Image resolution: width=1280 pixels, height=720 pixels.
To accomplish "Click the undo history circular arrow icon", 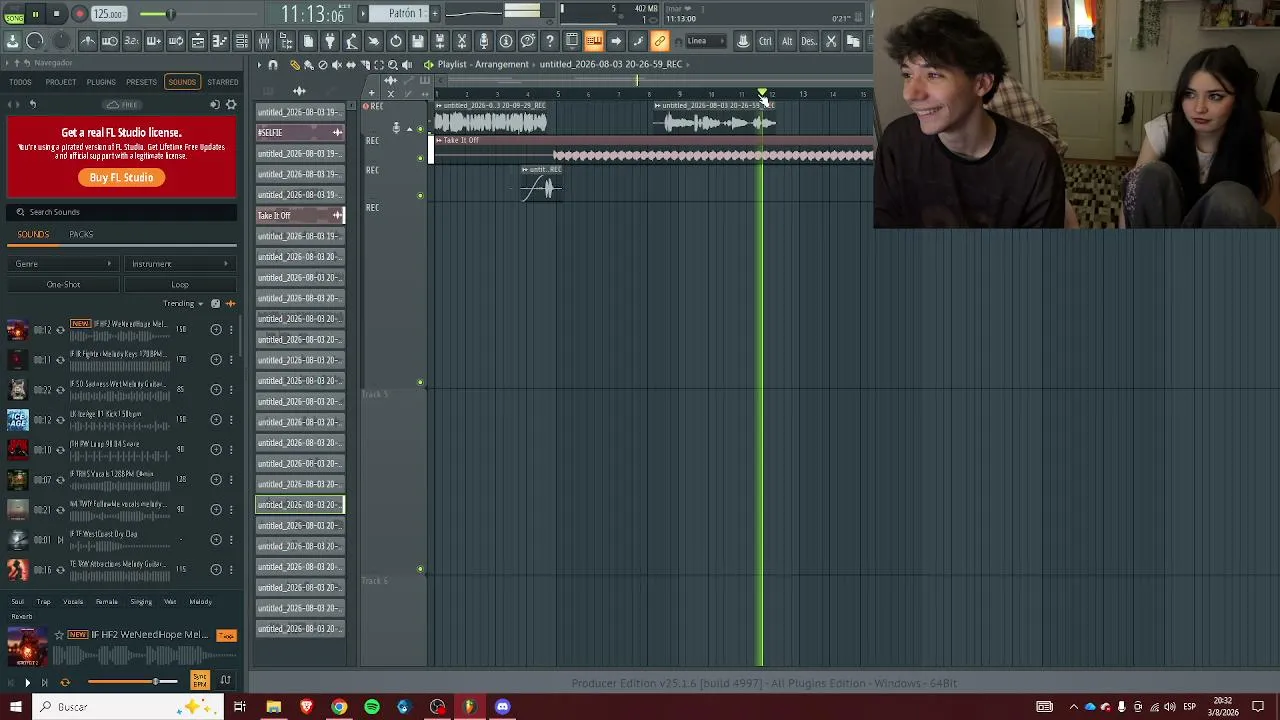I will click(x=396, y=41).
